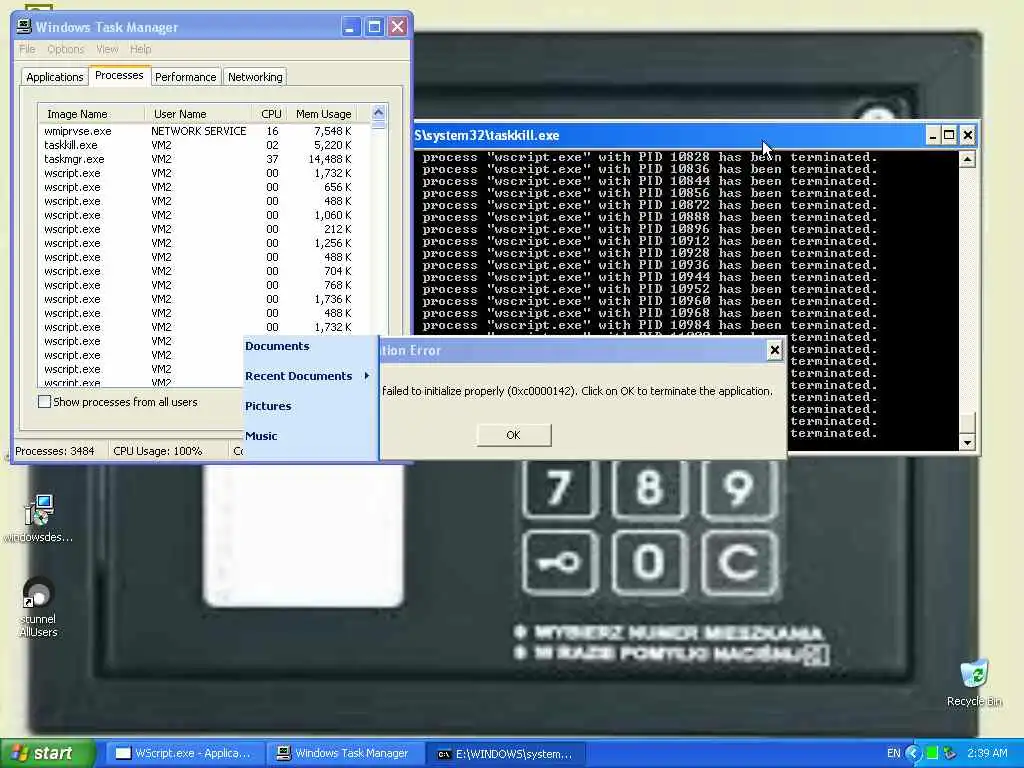Select the wscript.exe row using 704 K

198,271
